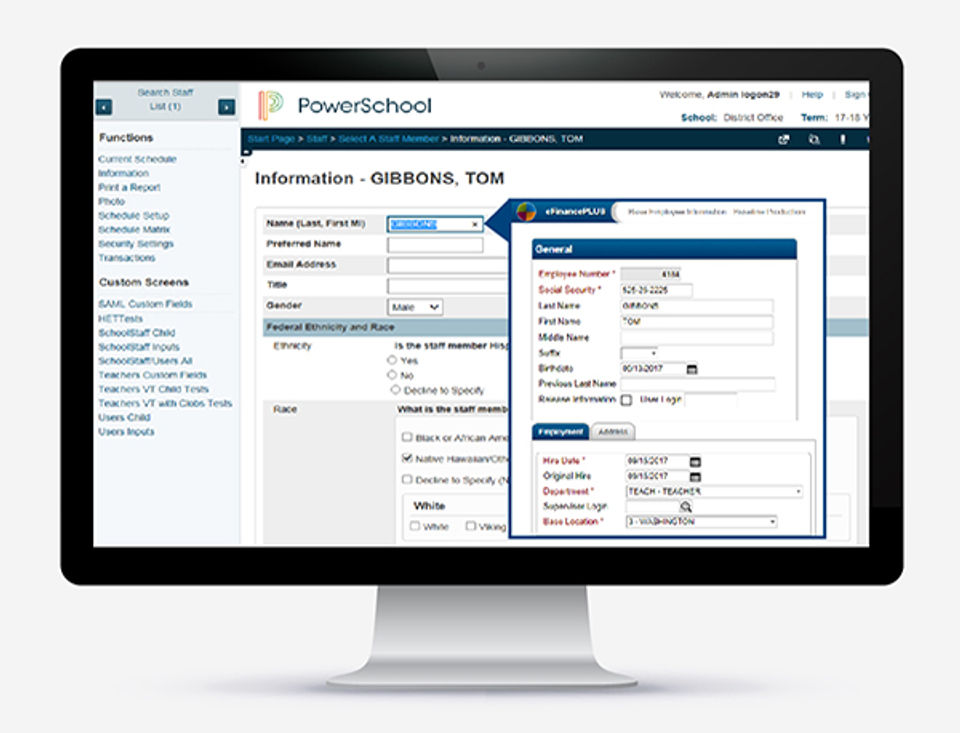Open the Information function link
960x733 pixels.
click(123, 173)
